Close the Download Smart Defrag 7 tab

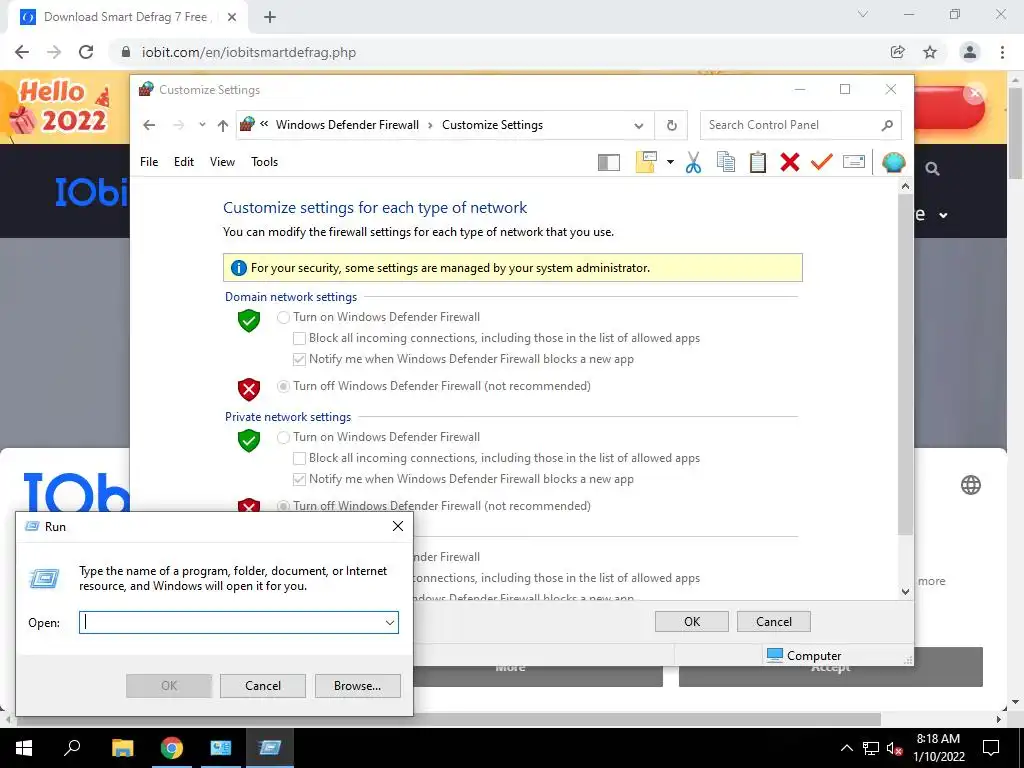[232, 18]
